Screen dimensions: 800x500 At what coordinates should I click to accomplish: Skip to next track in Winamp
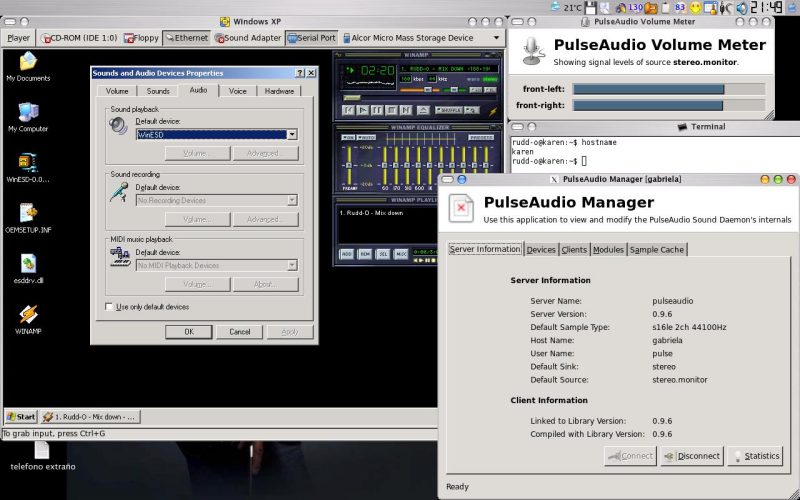tap(406, 110)
